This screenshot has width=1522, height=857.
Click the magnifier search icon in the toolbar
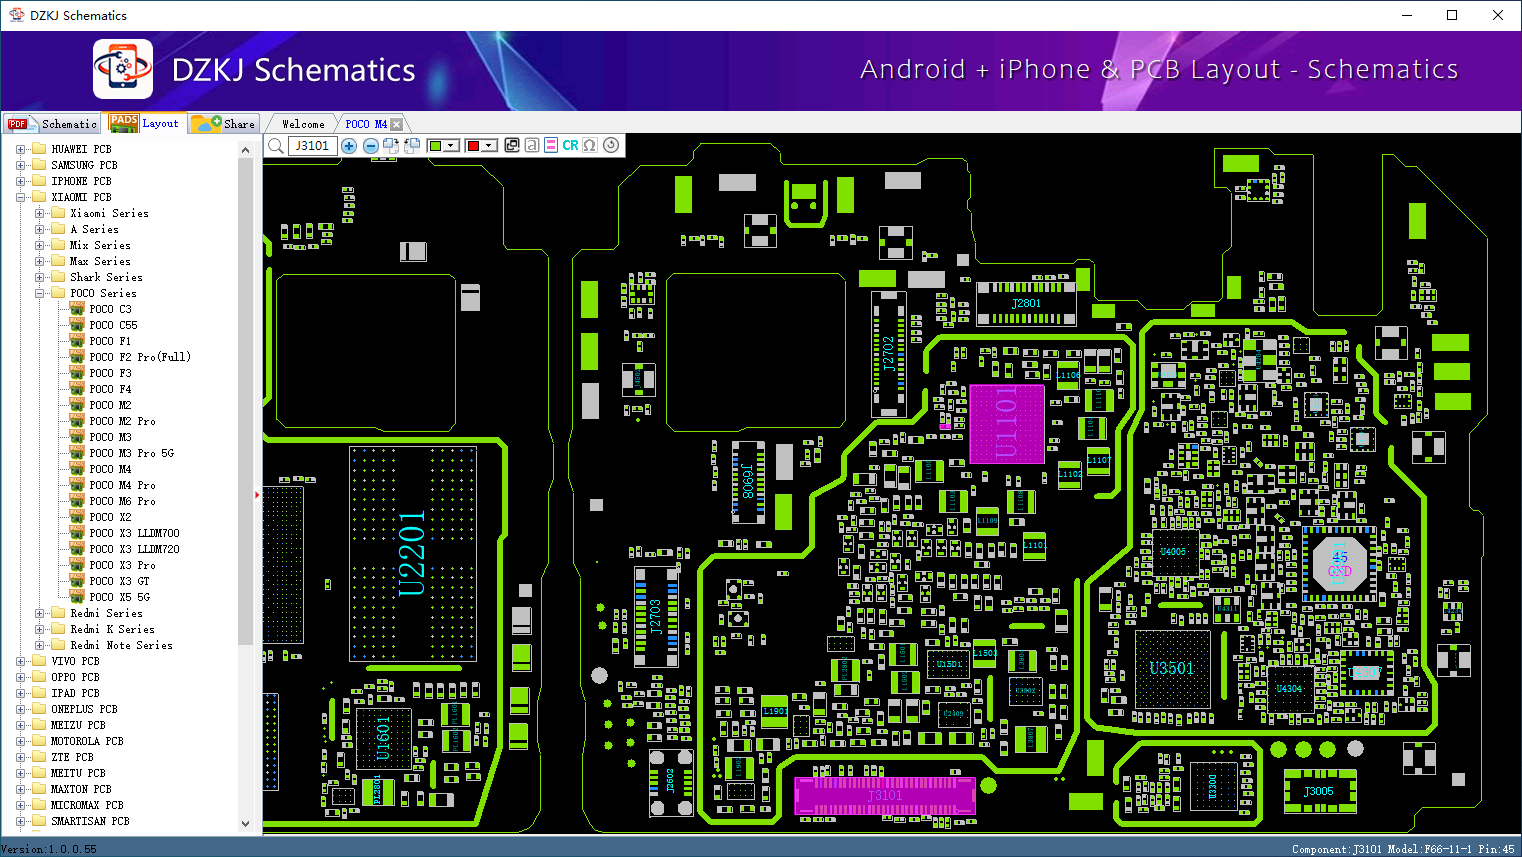click(276, 146)
